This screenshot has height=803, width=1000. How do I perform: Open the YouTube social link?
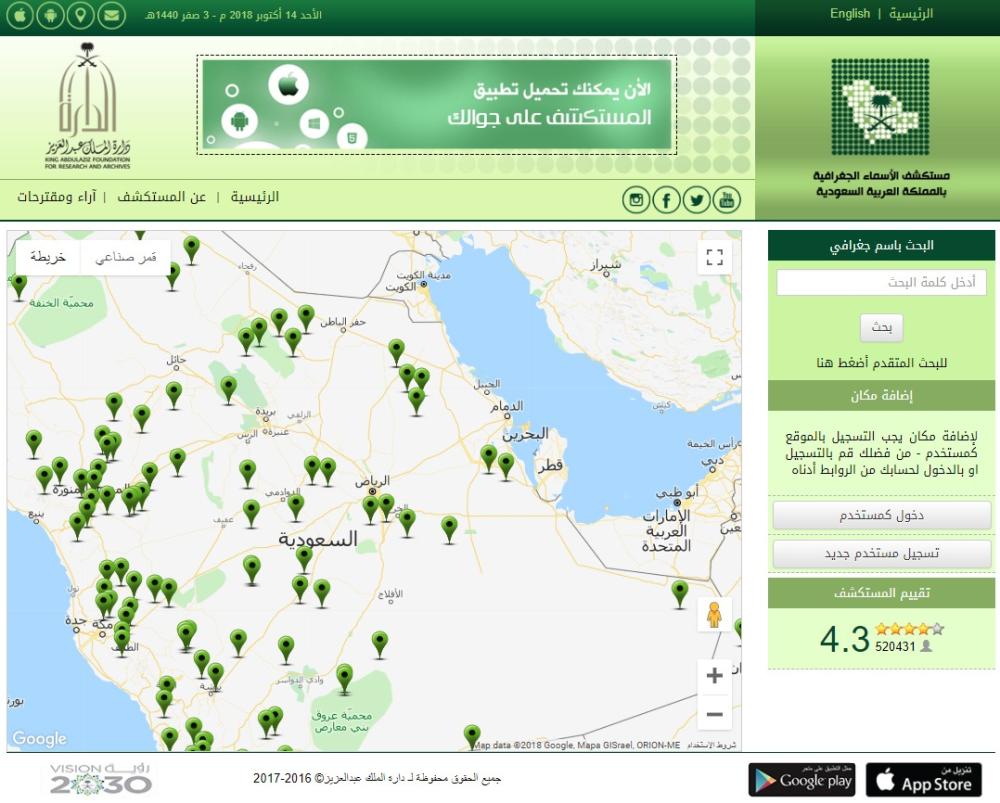(726, 200)
